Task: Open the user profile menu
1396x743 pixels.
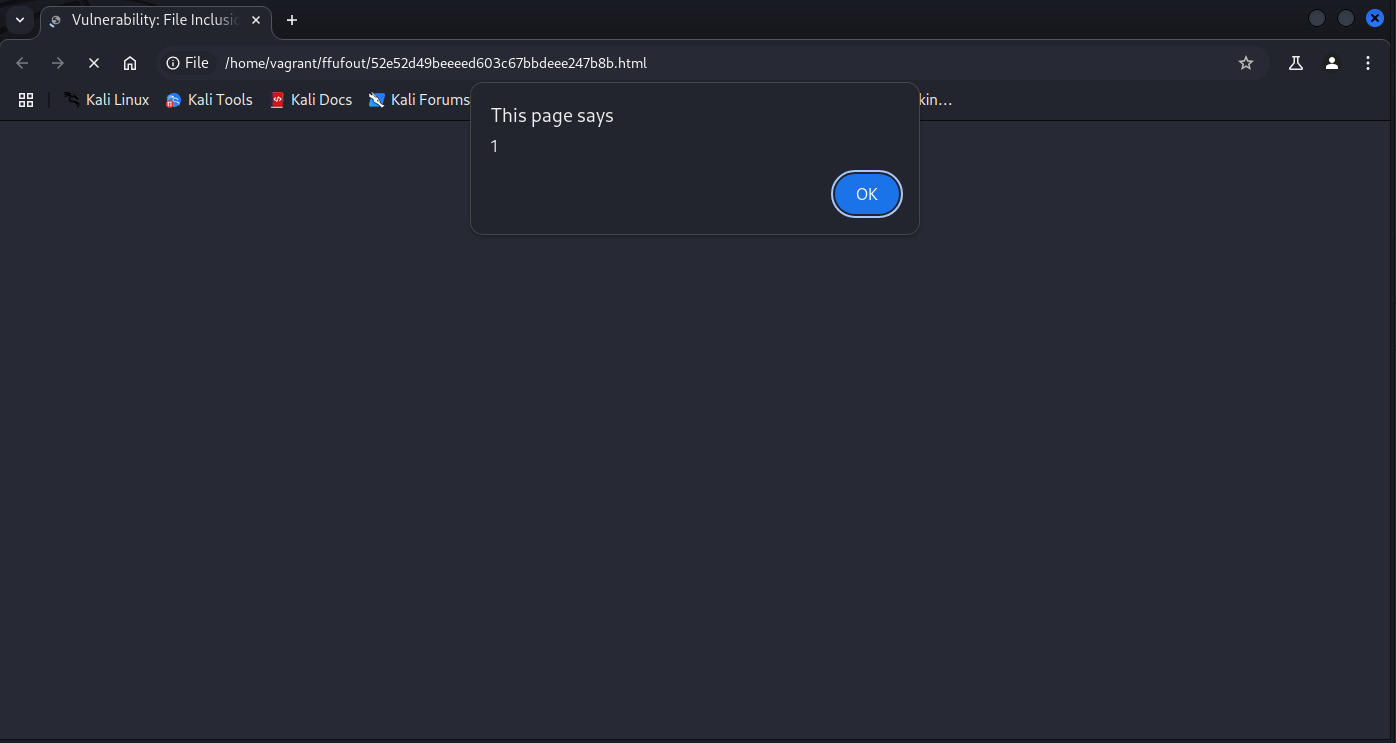Action: tap(1331, 63)
